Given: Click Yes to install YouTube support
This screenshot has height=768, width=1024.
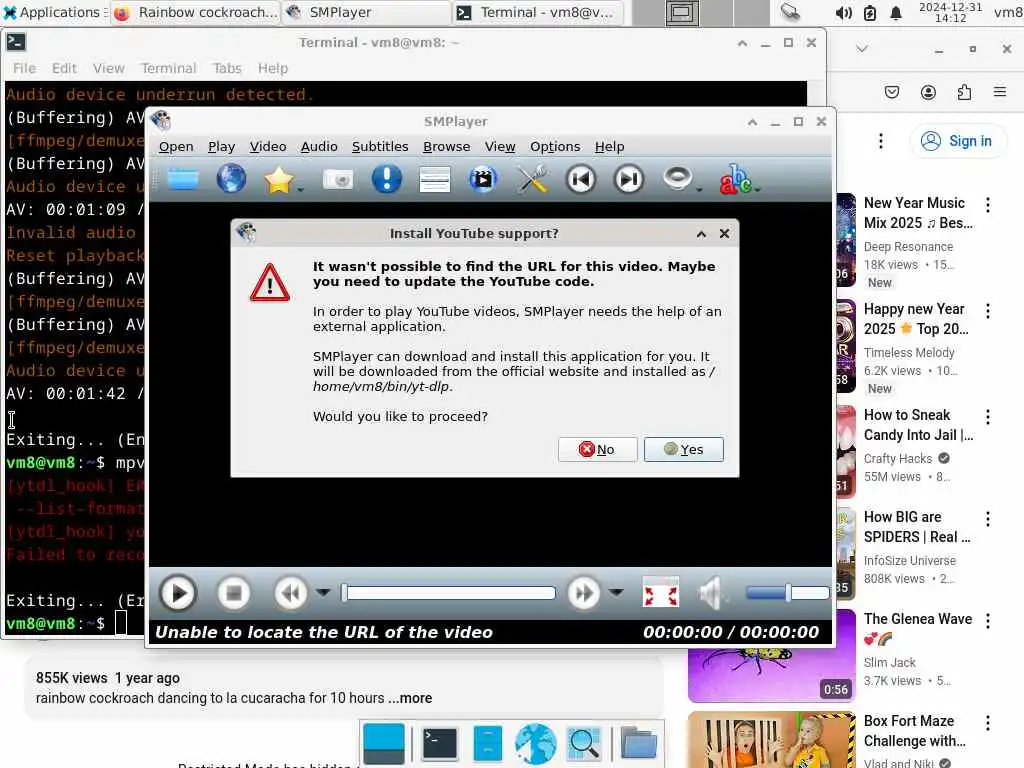Looking at the screenshot, I should 683,449.
